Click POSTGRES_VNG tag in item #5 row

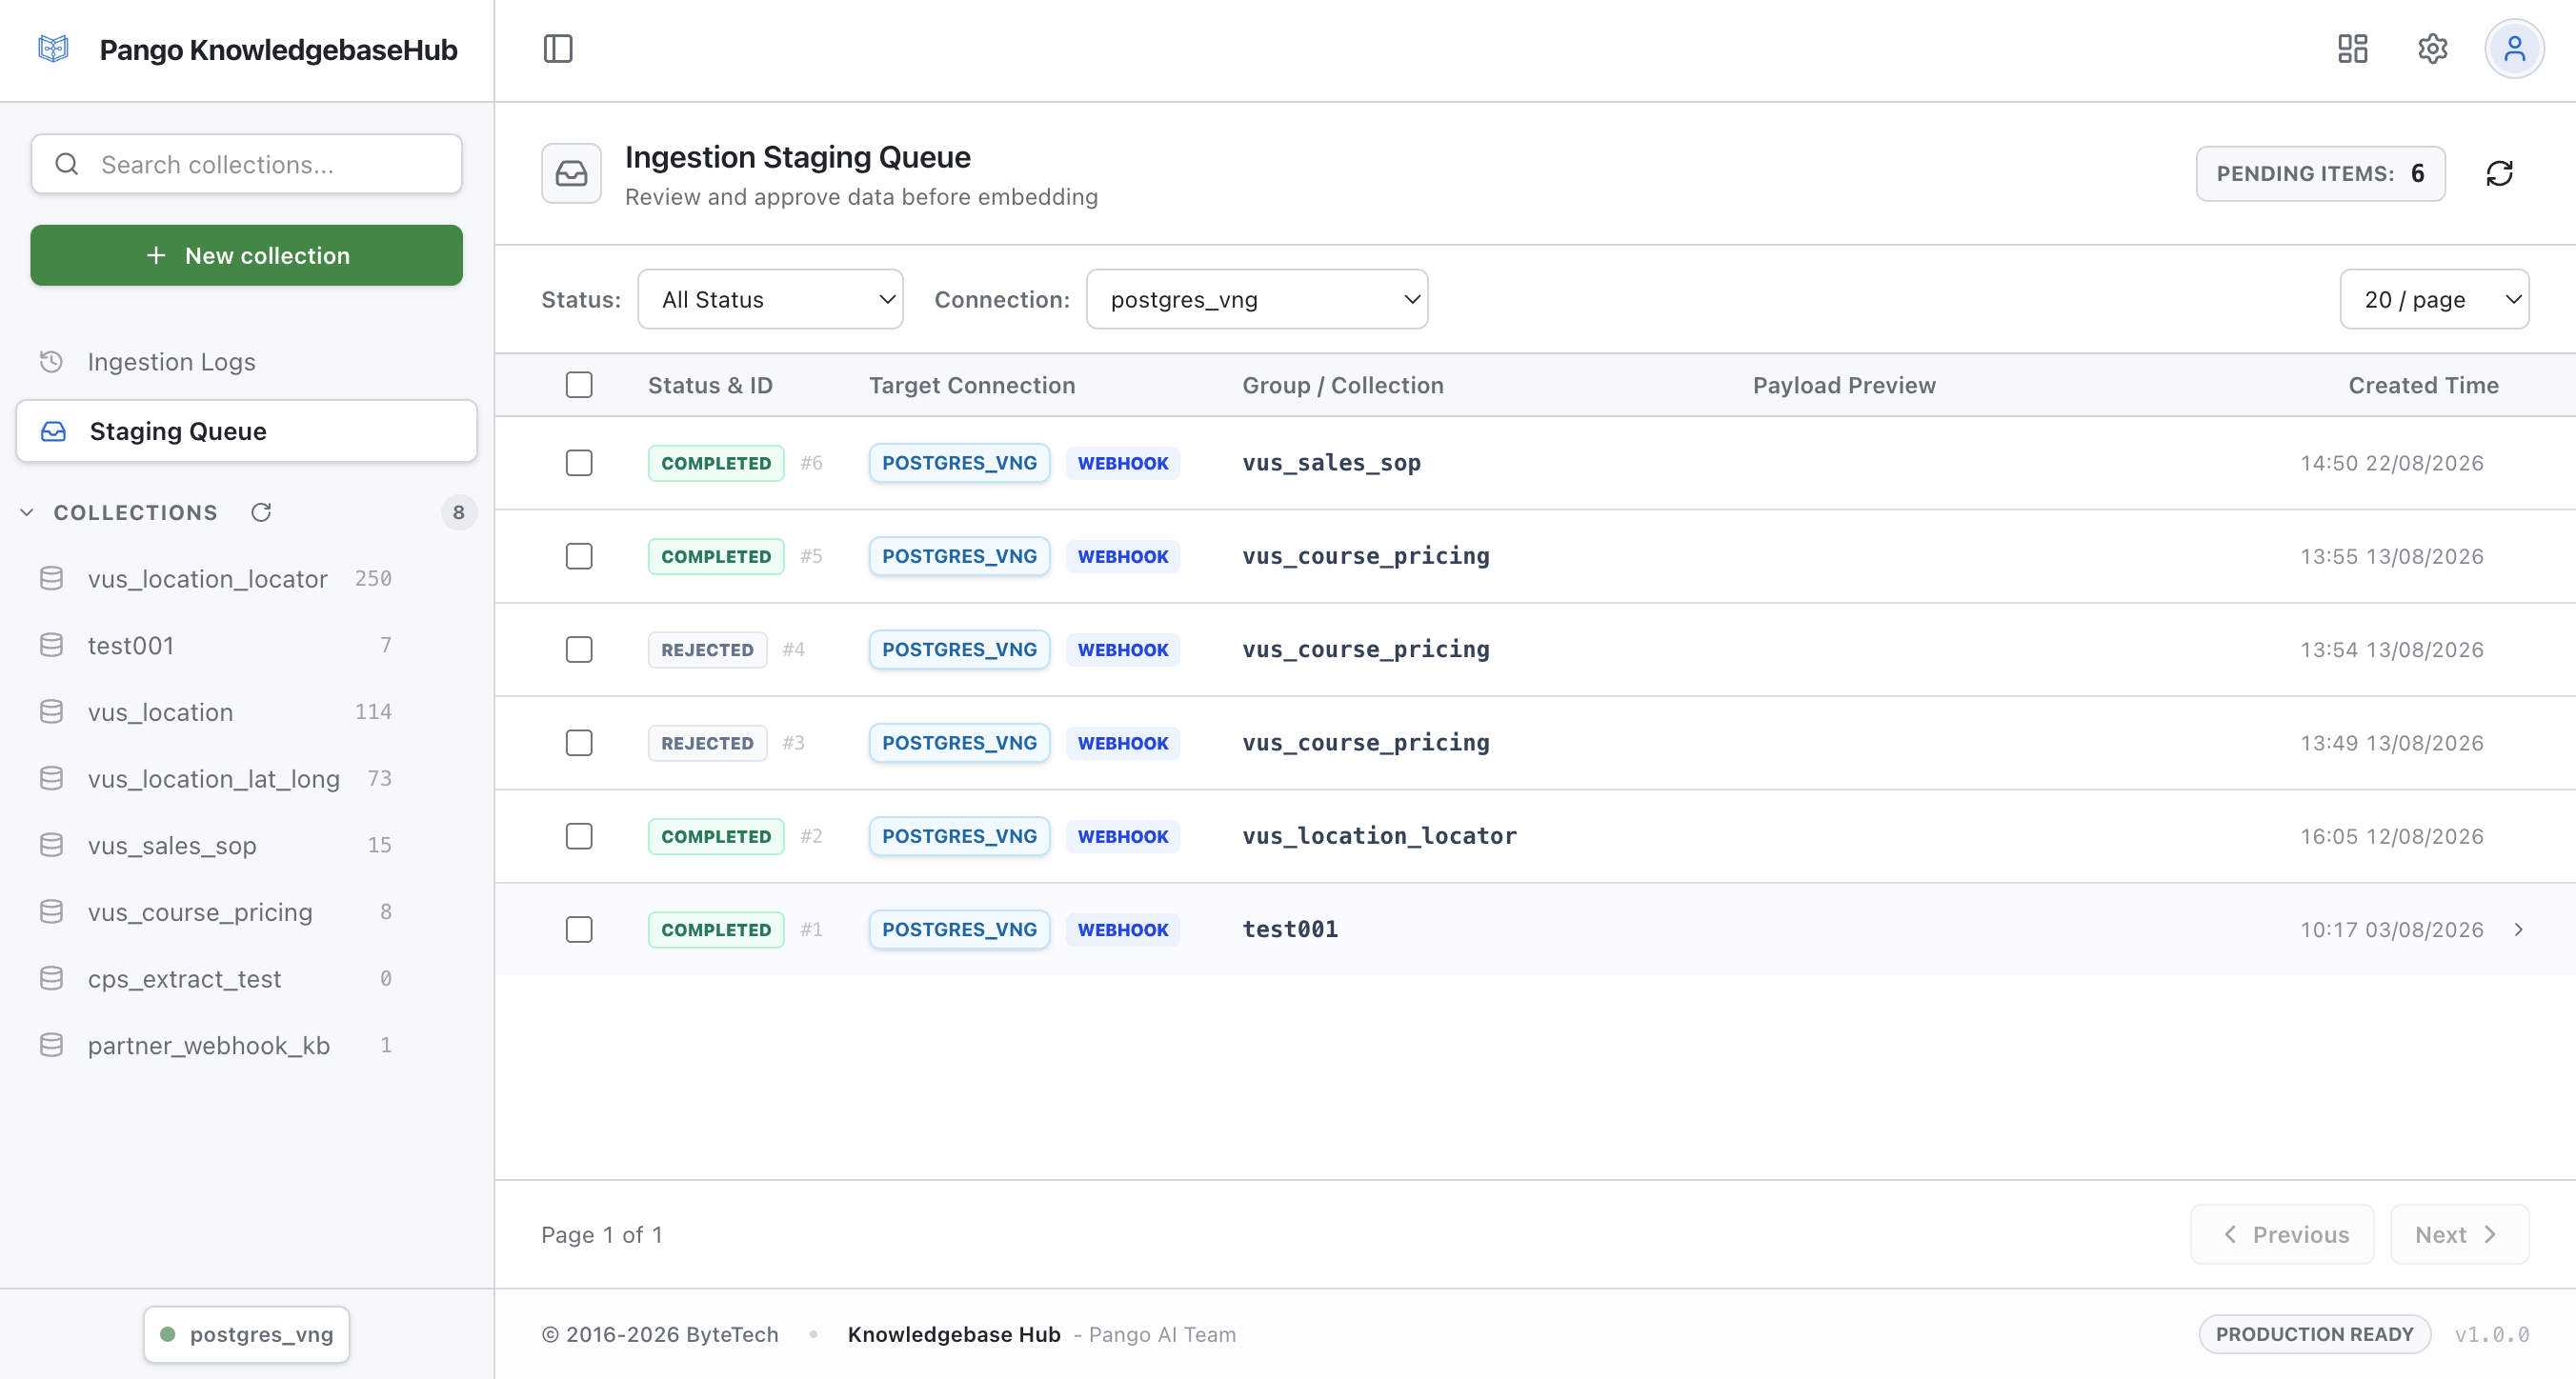[x=959, y=556]
